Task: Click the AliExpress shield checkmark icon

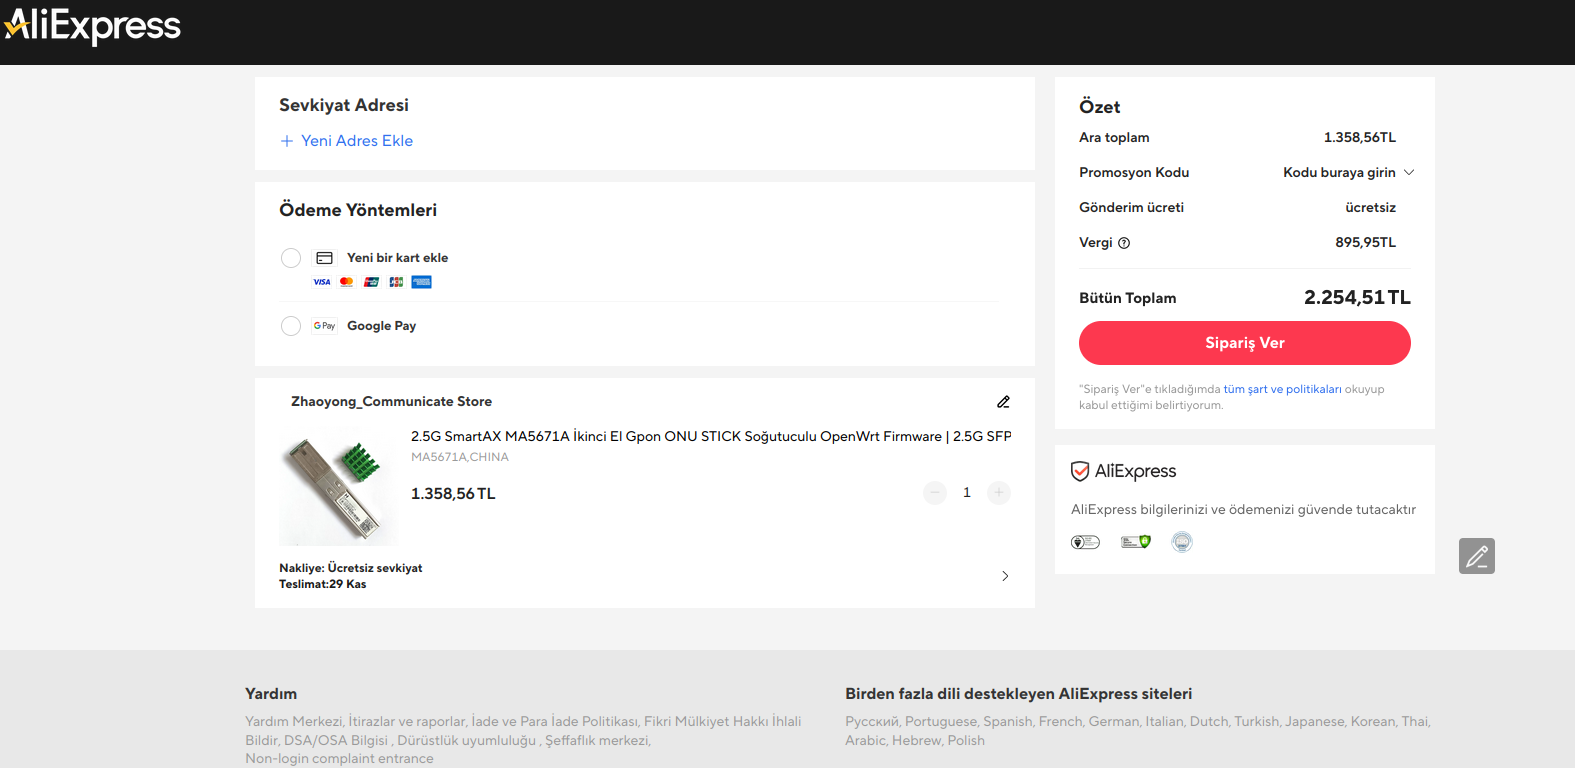Action: coord(1080,471)
